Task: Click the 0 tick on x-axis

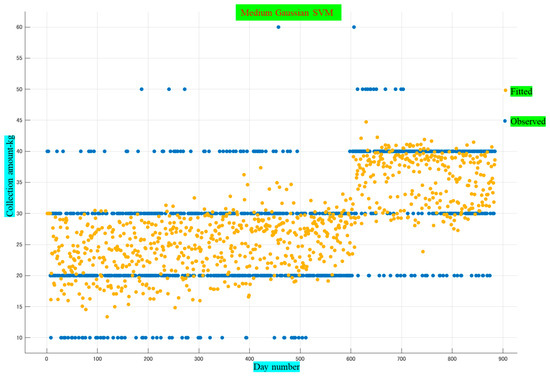Action: click(x=47, y=359)
